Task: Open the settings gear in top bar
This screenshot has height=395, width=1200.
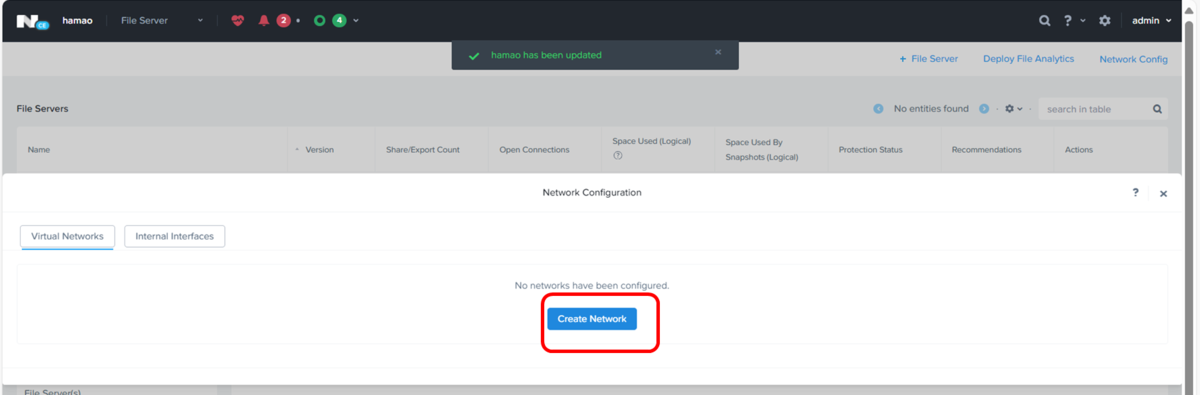Action: (1105, 20)
